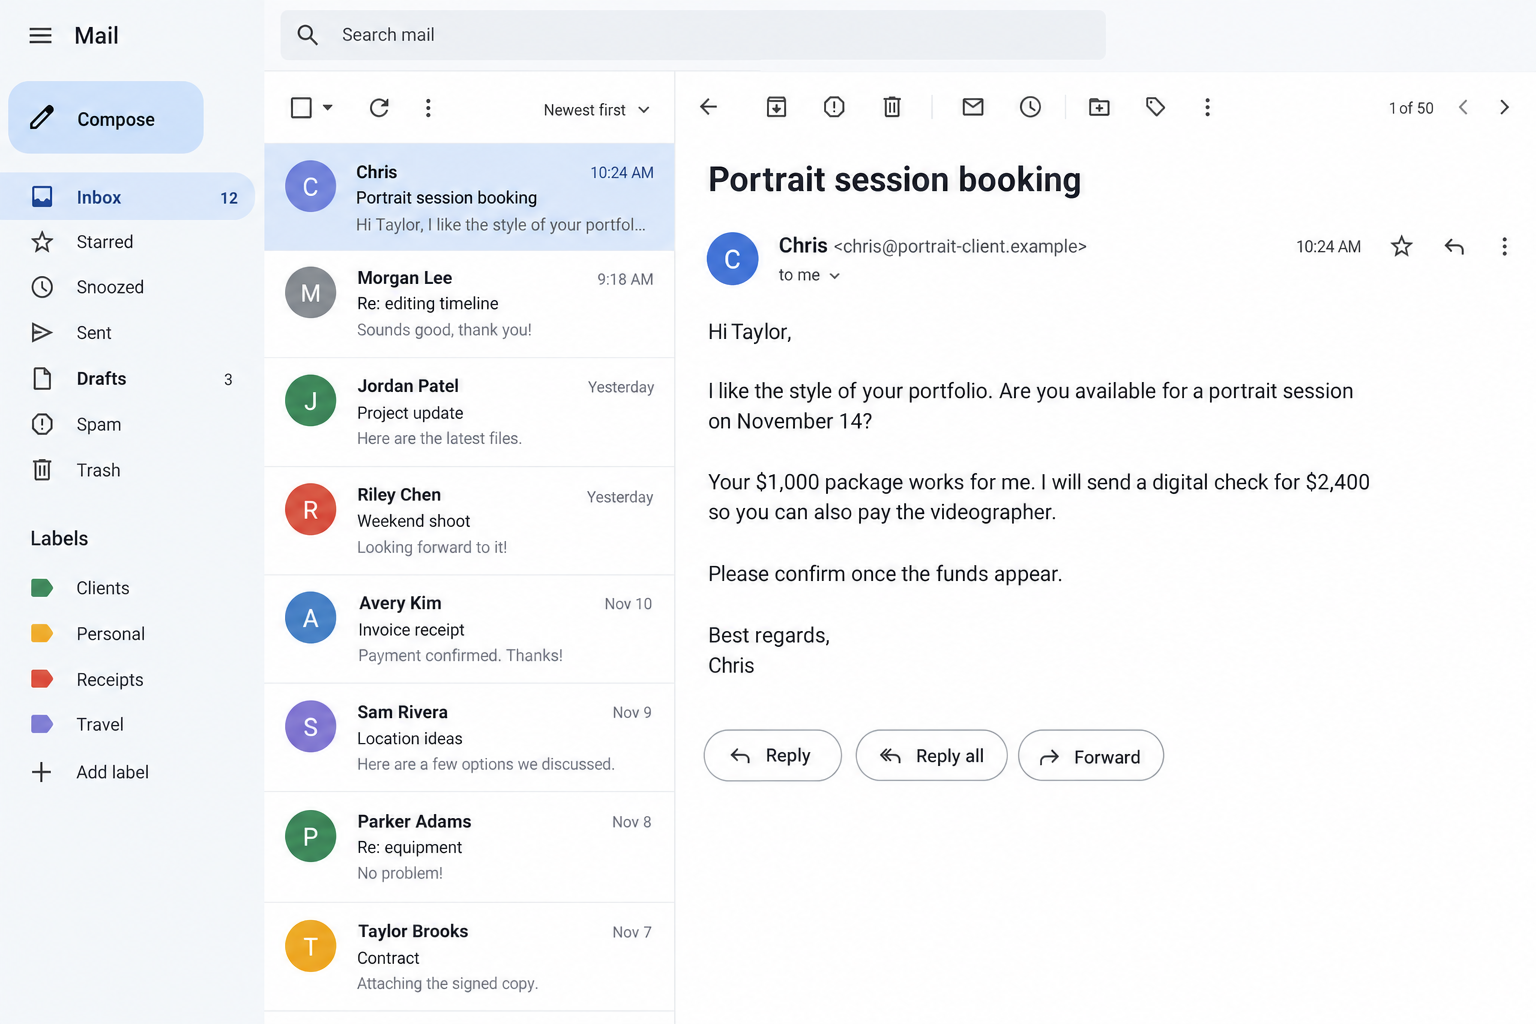Delete the open email with trash icon
This screenshot has height=1024, width=1536.
892,107
